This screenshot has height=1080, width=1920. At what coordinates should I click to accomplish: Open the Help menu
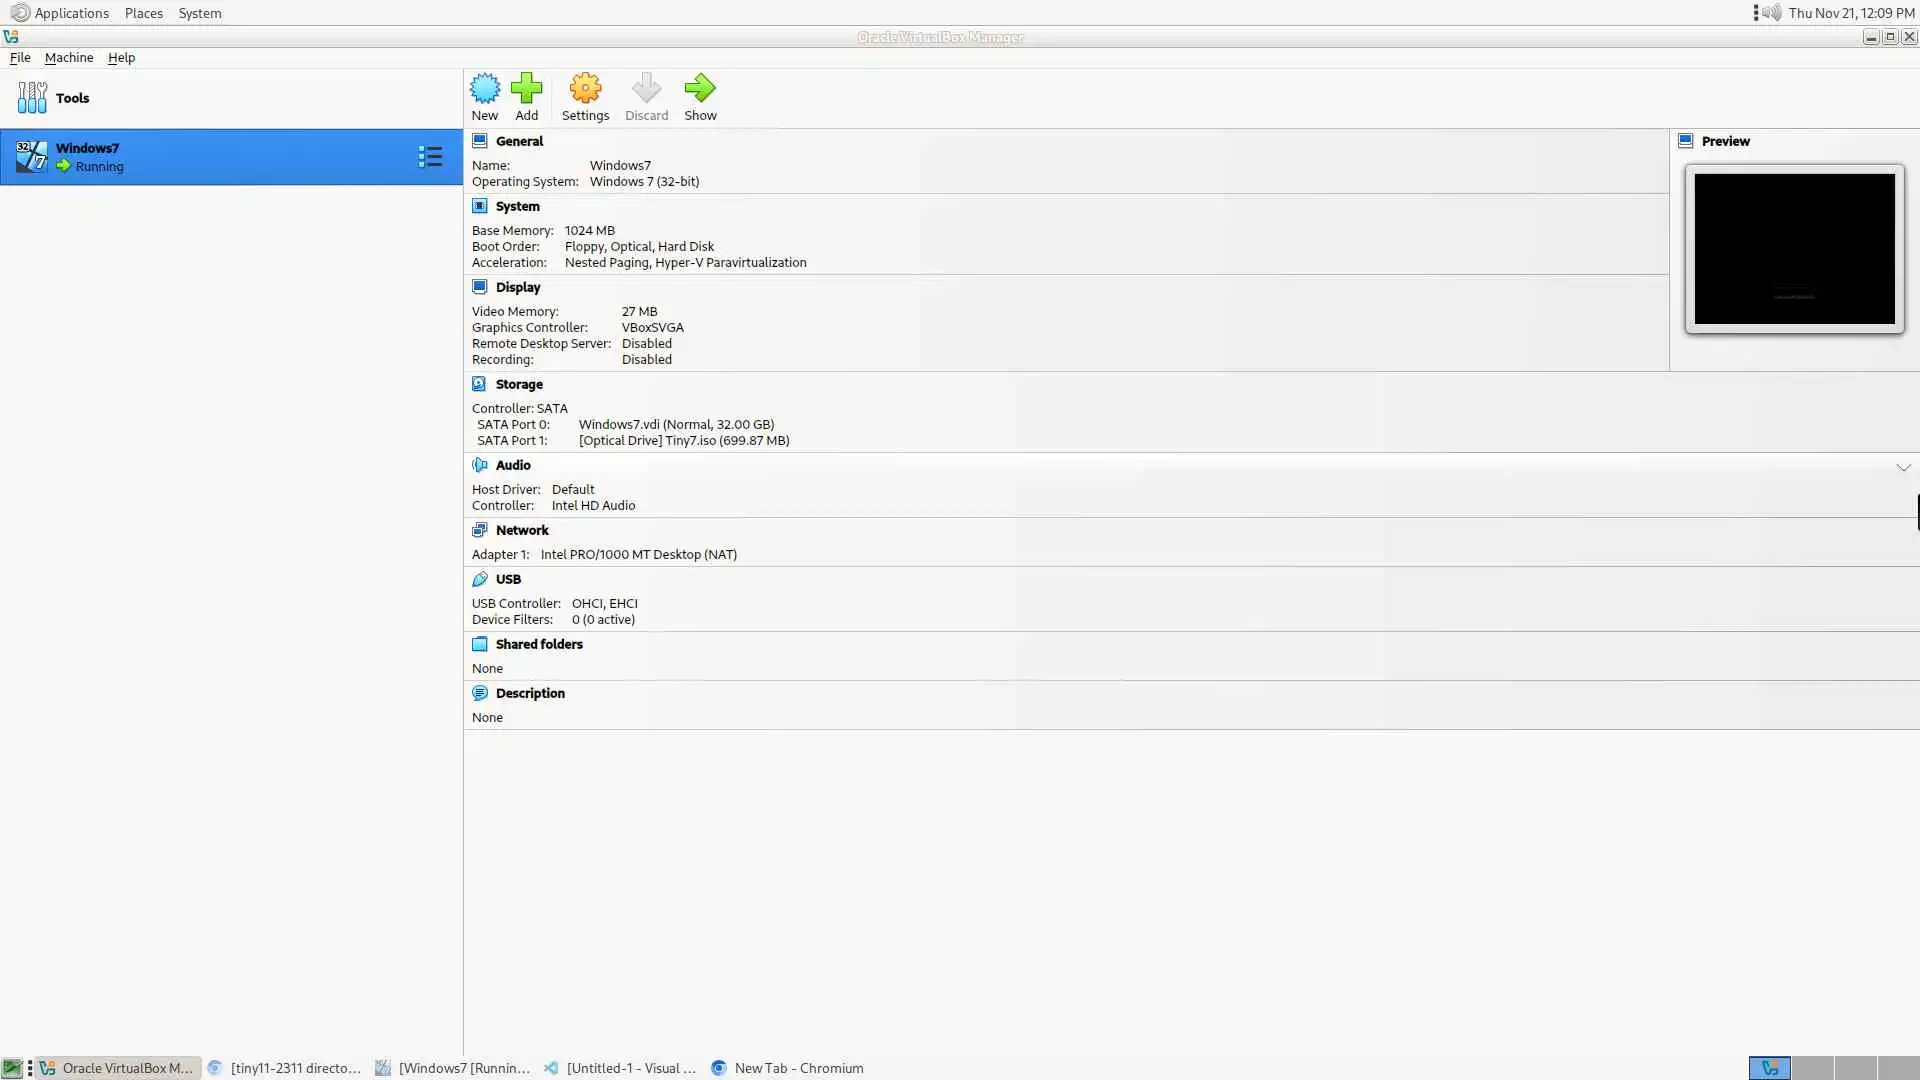coord(121,58)
